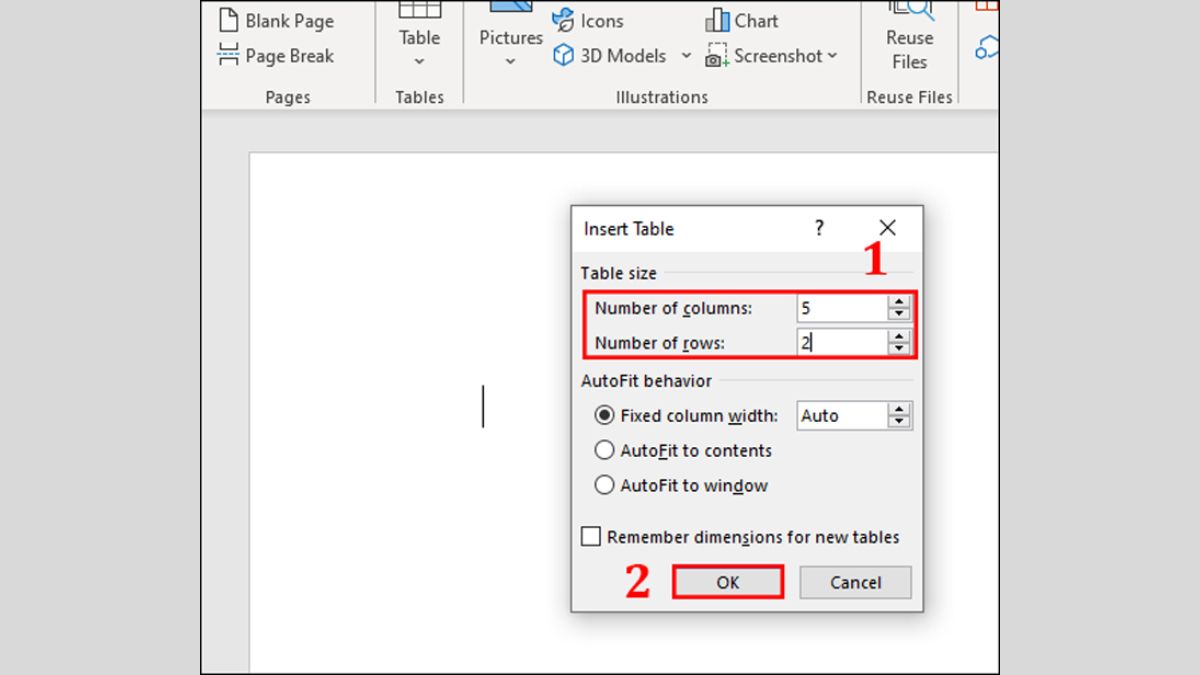This screenshot has height=675, width=1200.
Task: Increase the number of columns value
Action: click(899, 302)
